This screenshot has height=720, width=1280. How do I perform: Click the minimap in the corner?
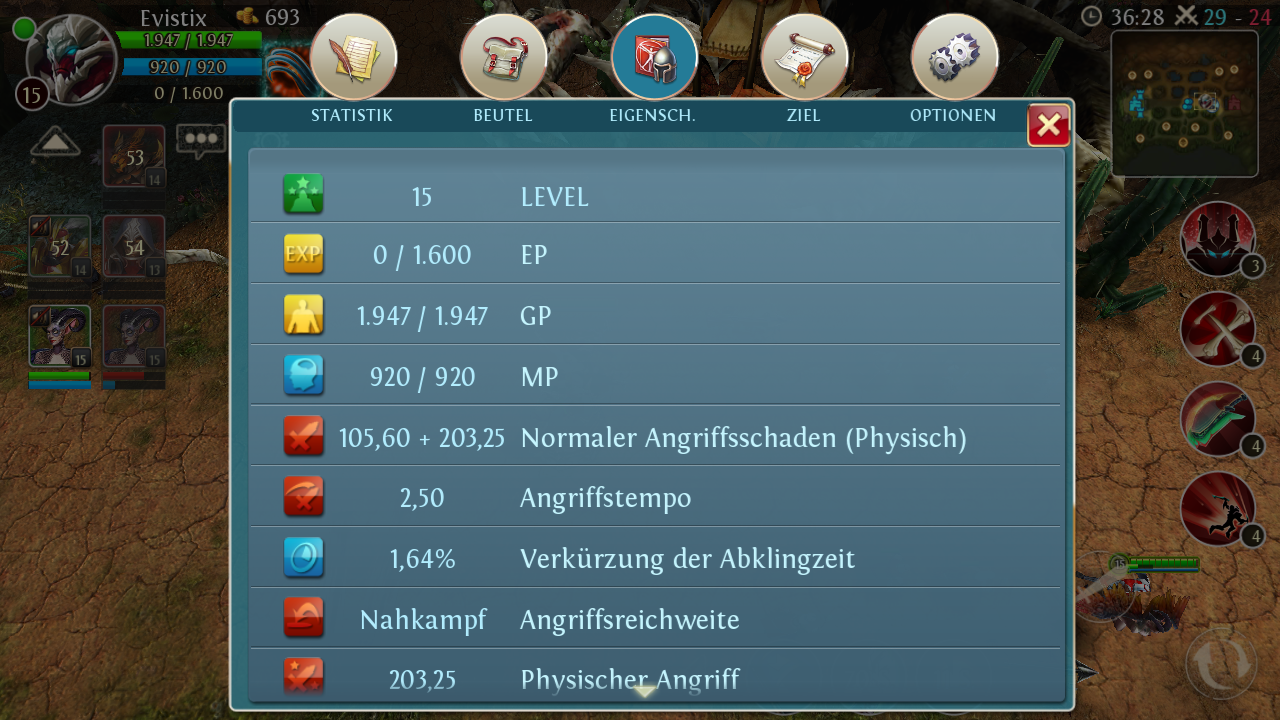[x=1184, y=104]
